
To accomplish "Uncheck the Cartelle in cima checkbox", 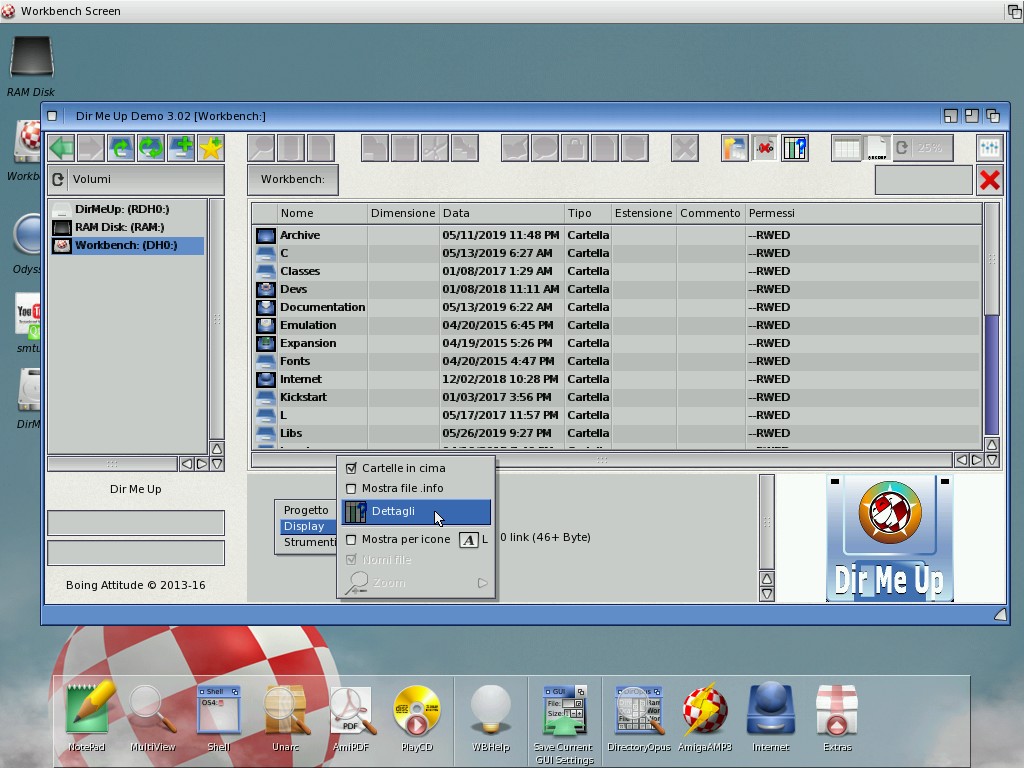I will 351,468.
